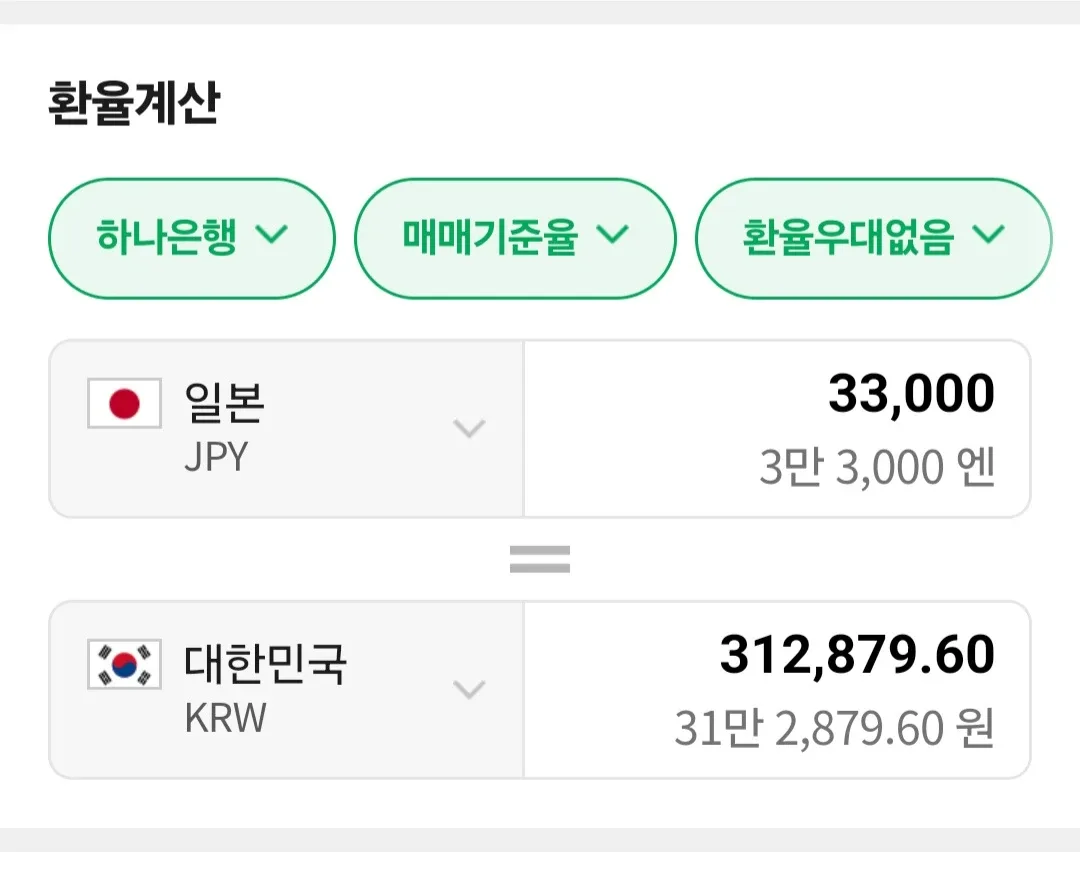Click the JPY currency code

216,457
